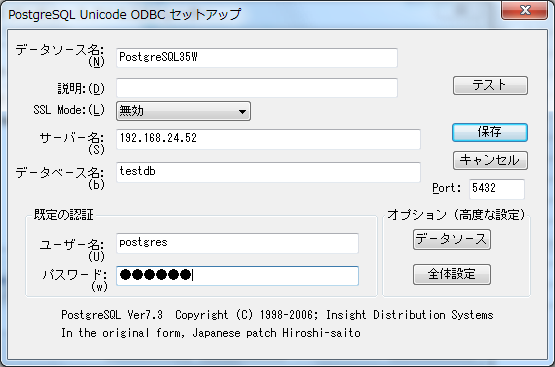555x367 pixels.
Task: Click the dialog title bar text
Action: [x=125, y=15]
